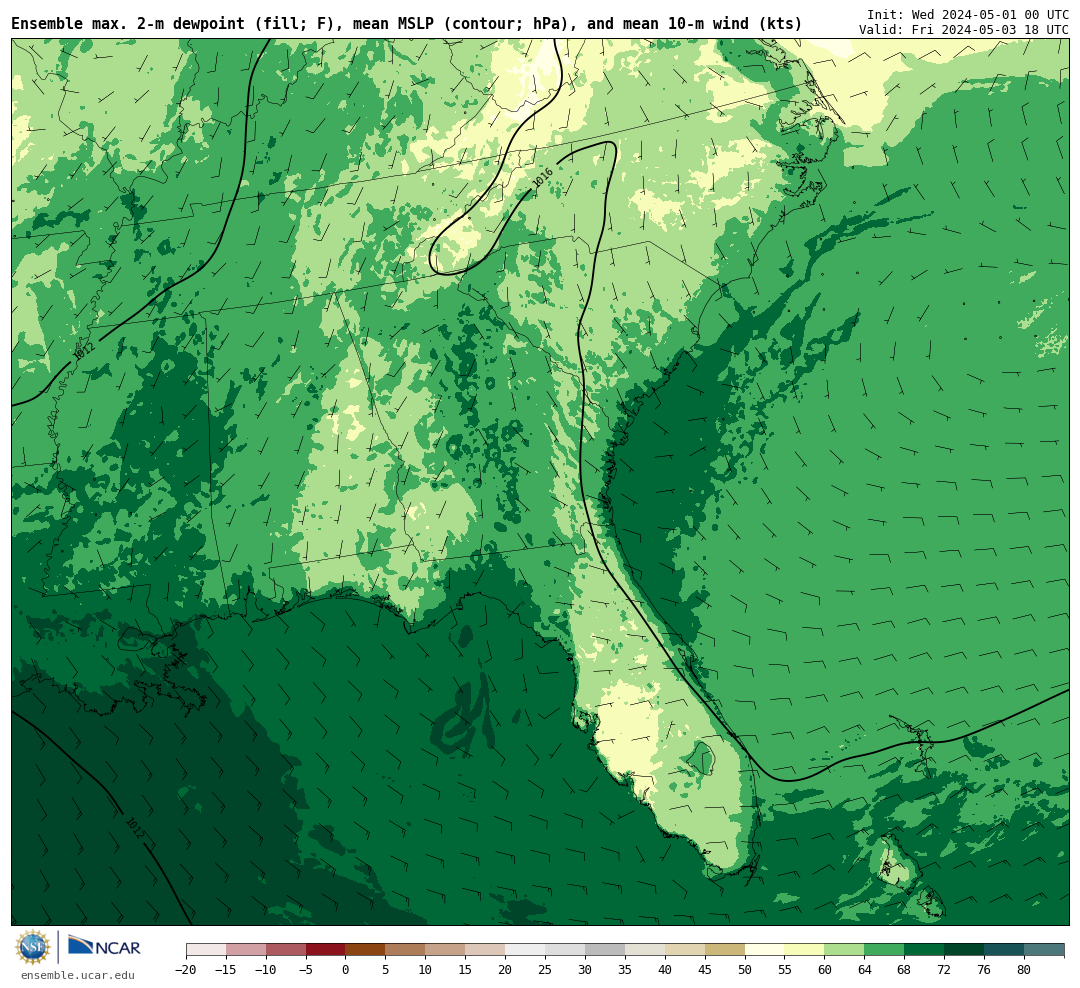Pick the colorbar swatch between -20 and -15

(206, 950)
